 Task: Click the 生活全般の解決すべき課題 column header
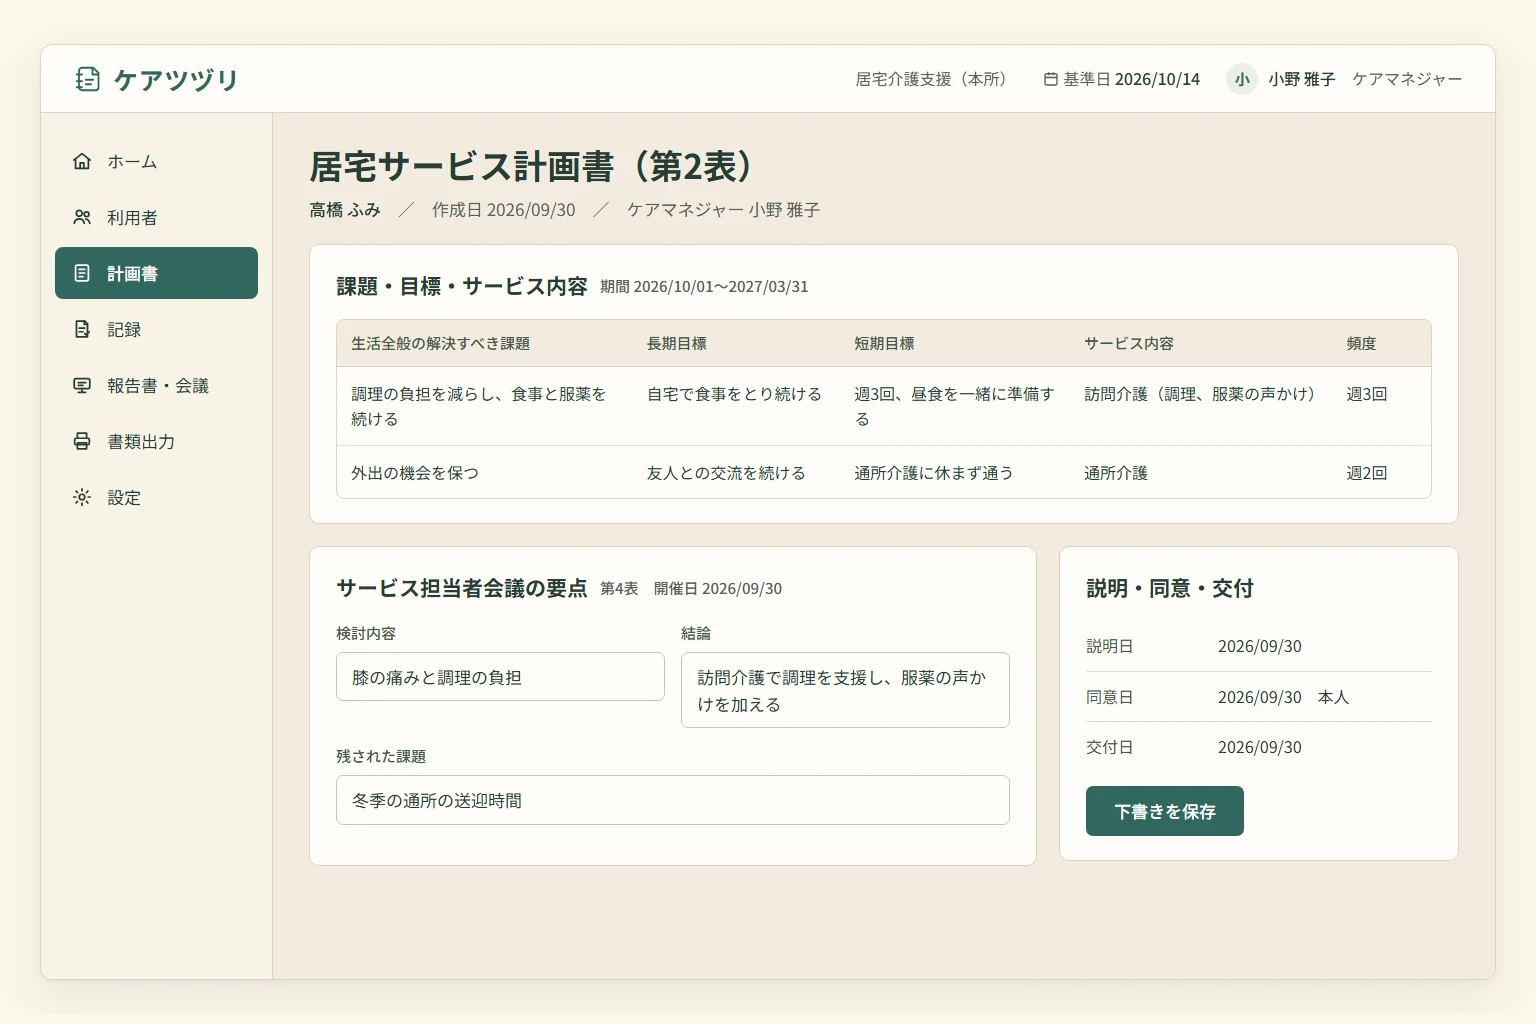click(441, 343)
